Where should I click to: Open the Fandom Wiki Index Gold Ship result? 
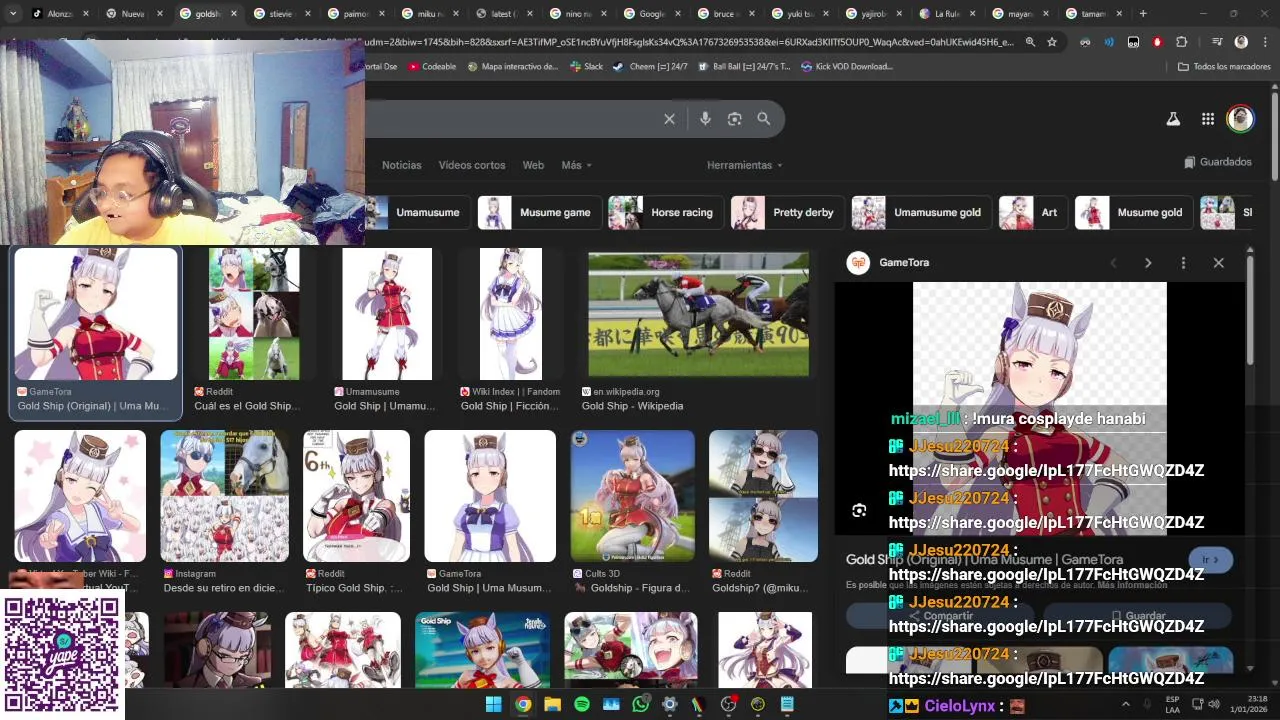pyautogui.click(x=510, y=314)
